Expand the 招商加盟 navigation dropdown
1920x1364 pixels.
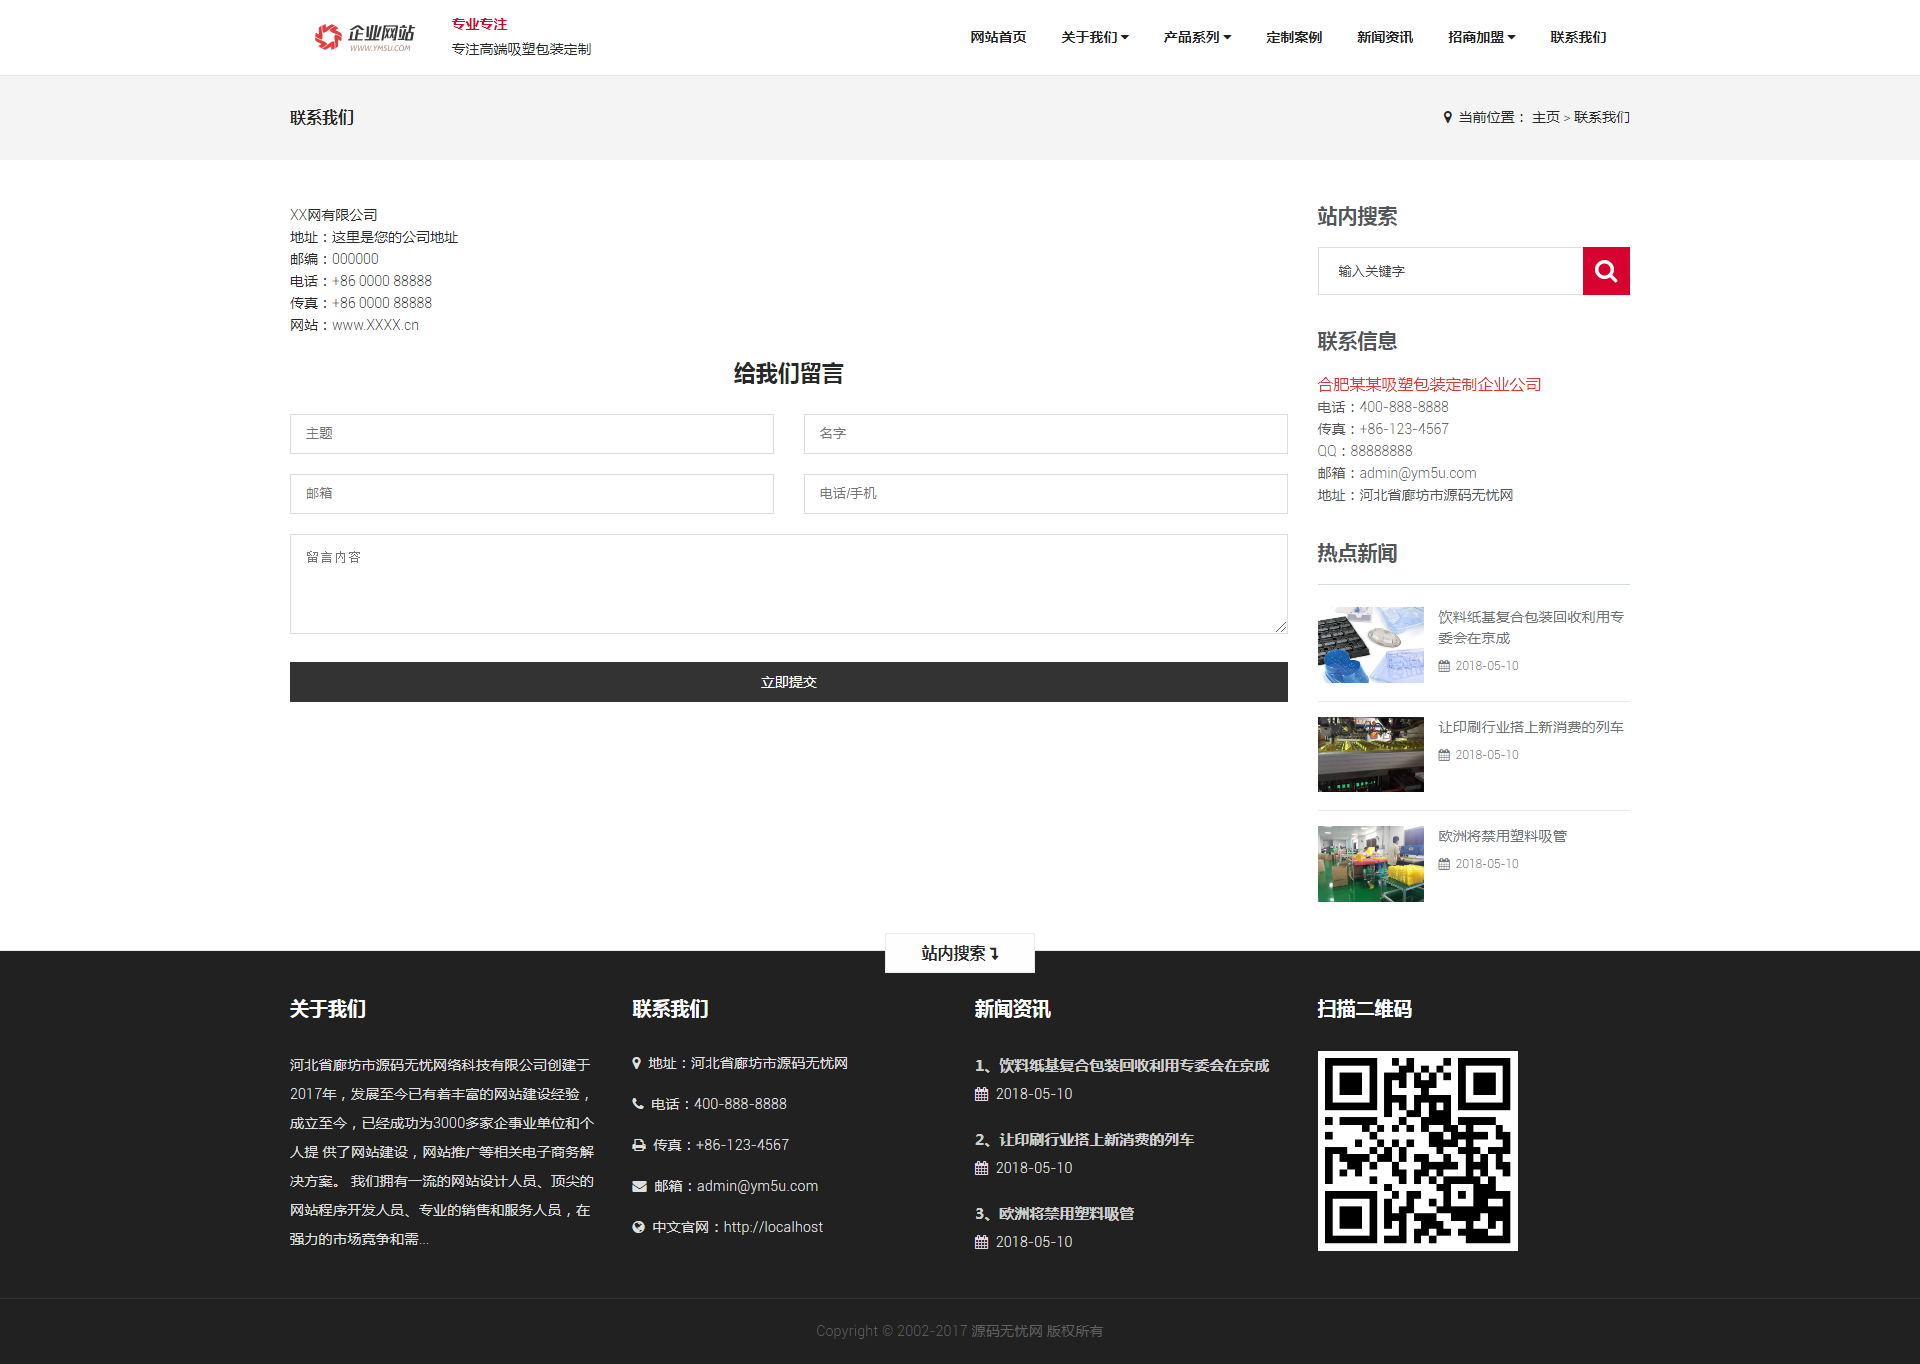1481,37
